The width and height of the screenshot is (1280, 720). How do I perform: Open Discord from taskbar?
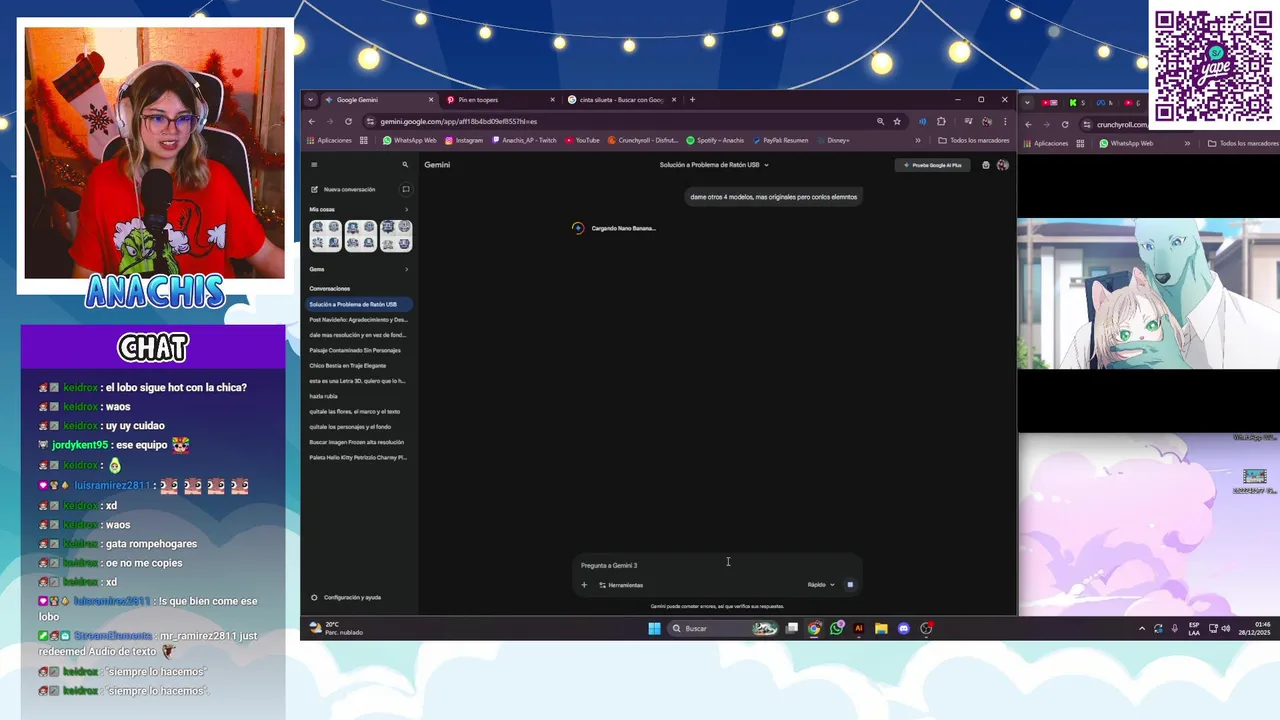coord(904,628)
